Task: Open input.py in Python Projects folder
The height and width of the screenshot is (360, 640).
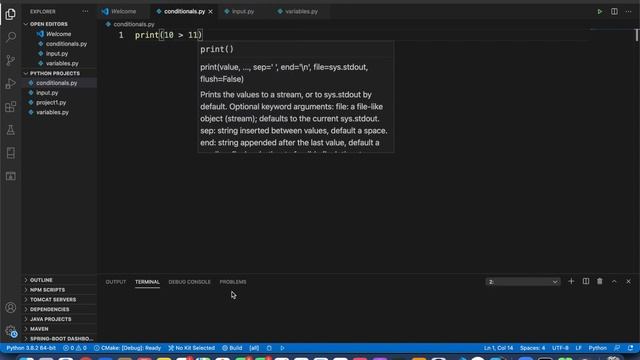Action: [x=47, y=93]
